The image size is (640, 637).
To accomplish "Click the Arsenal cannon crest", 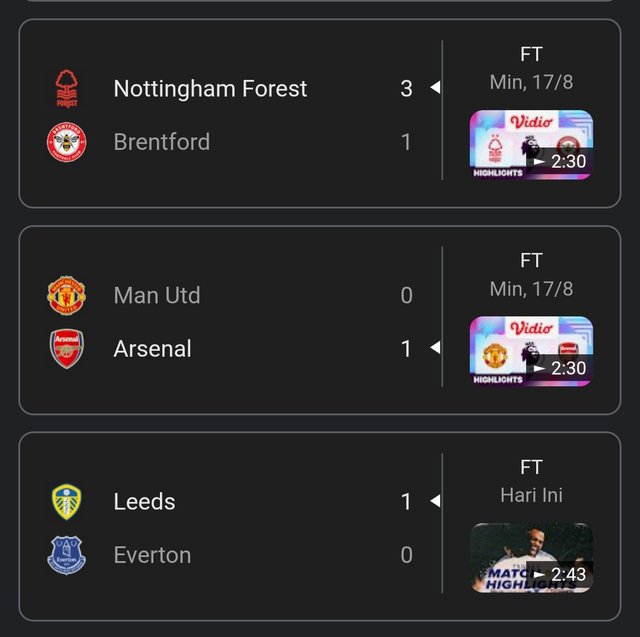I will (x=67, y=348).
